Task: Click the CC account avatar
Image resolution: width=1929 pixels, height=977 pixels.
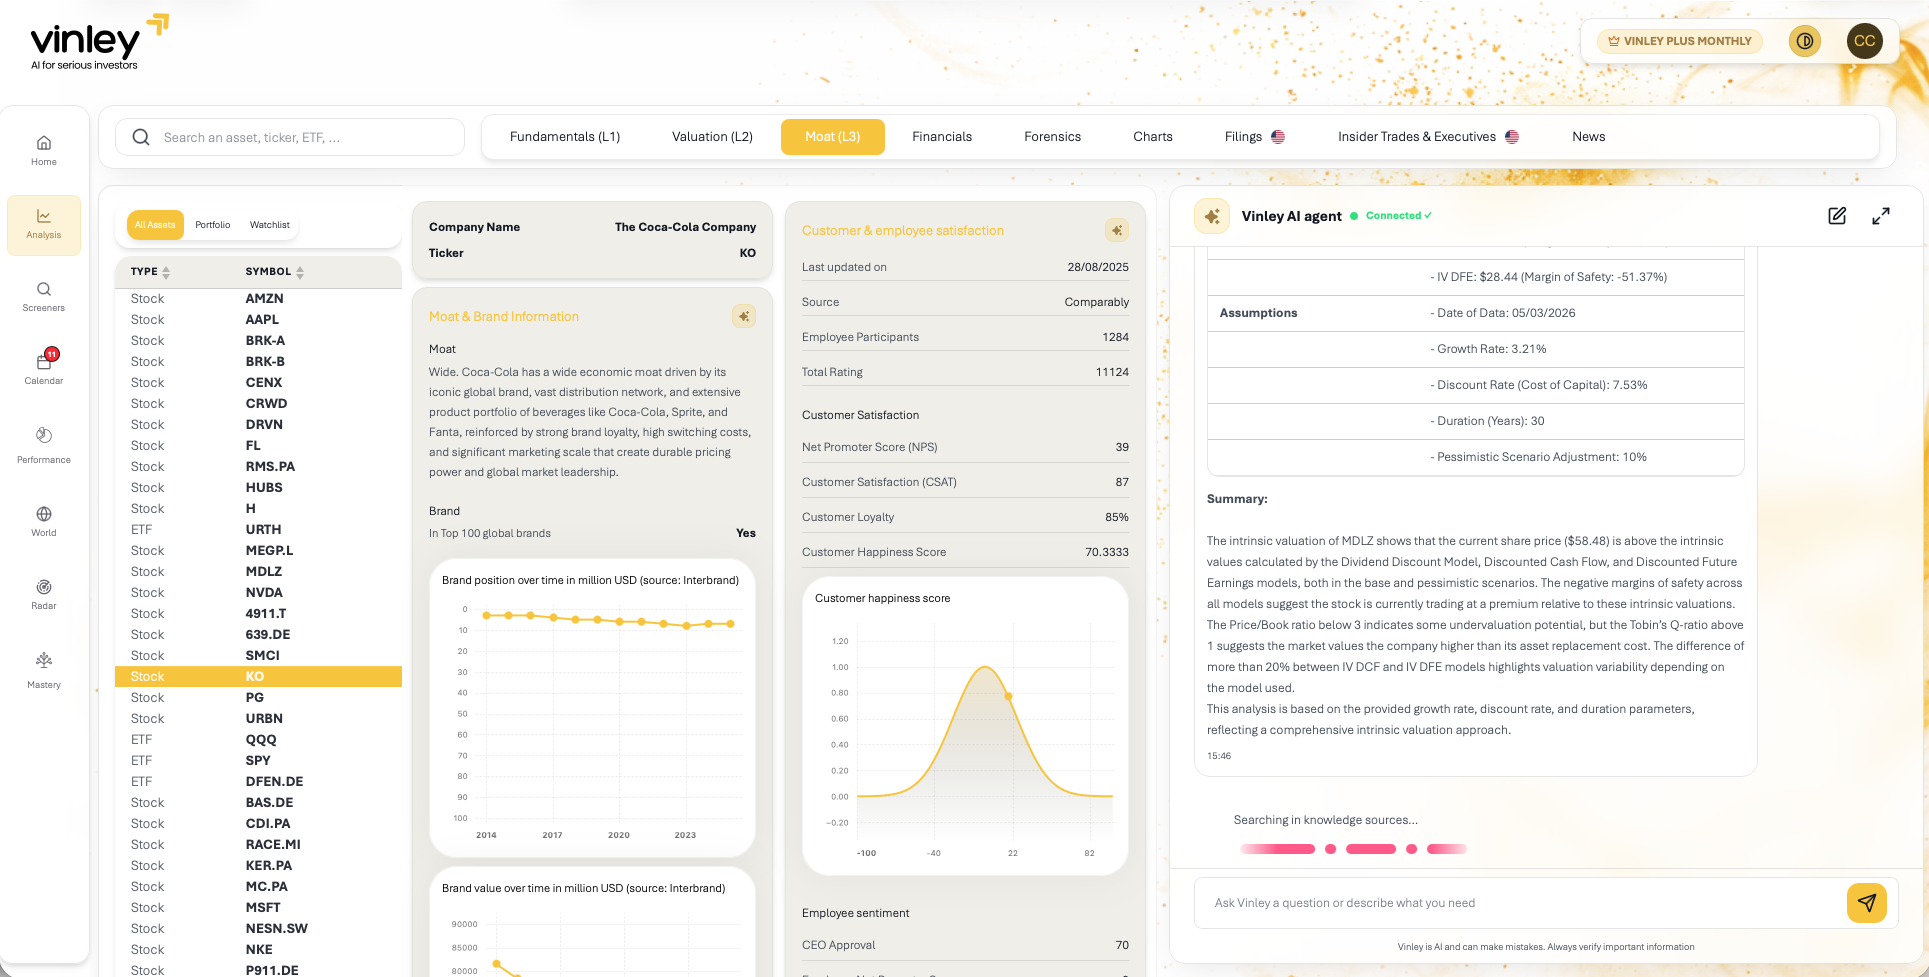Action: 1865,41
